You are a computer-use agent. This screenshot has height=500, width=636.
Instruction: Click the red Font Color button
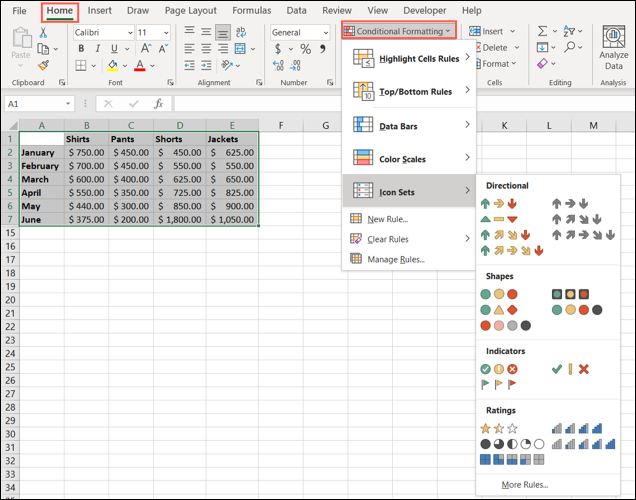click(140, 65)
